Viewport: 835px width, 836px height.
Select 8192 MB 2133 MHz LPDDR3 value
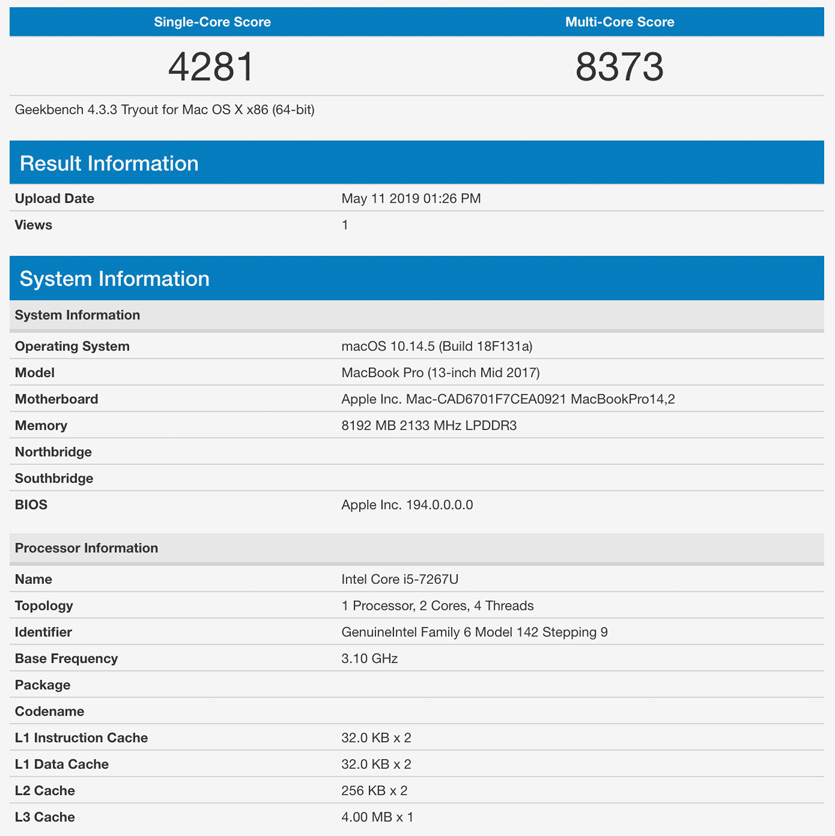click(x=429, y=425)
